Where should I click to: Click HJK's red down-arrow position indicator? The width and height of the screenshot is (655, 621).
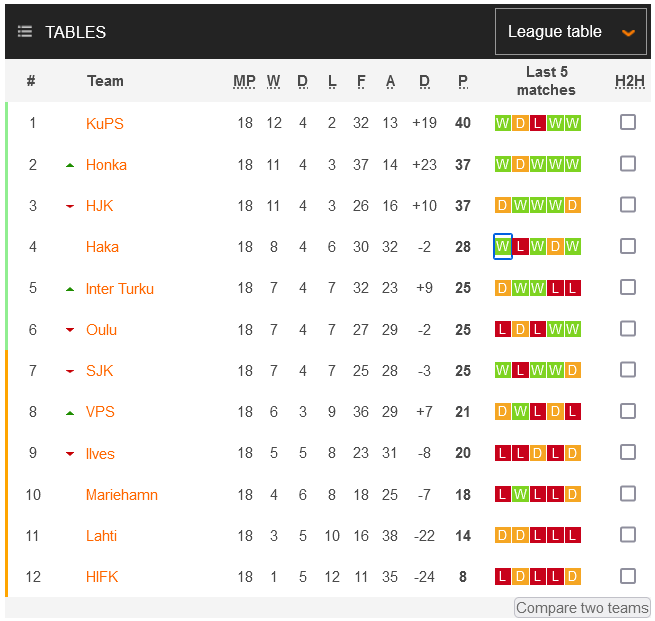click(x=70, y=206)
